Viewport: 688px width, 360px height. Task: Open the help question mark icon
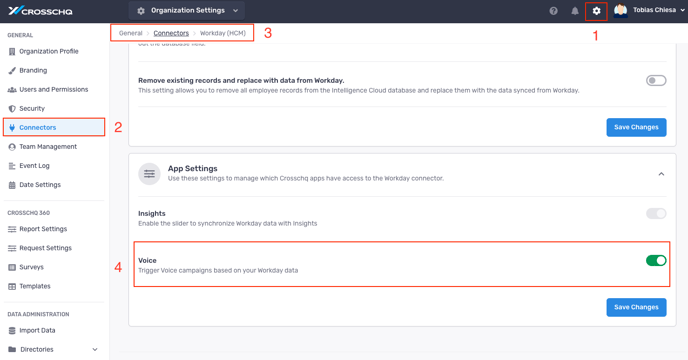(553, 11)
